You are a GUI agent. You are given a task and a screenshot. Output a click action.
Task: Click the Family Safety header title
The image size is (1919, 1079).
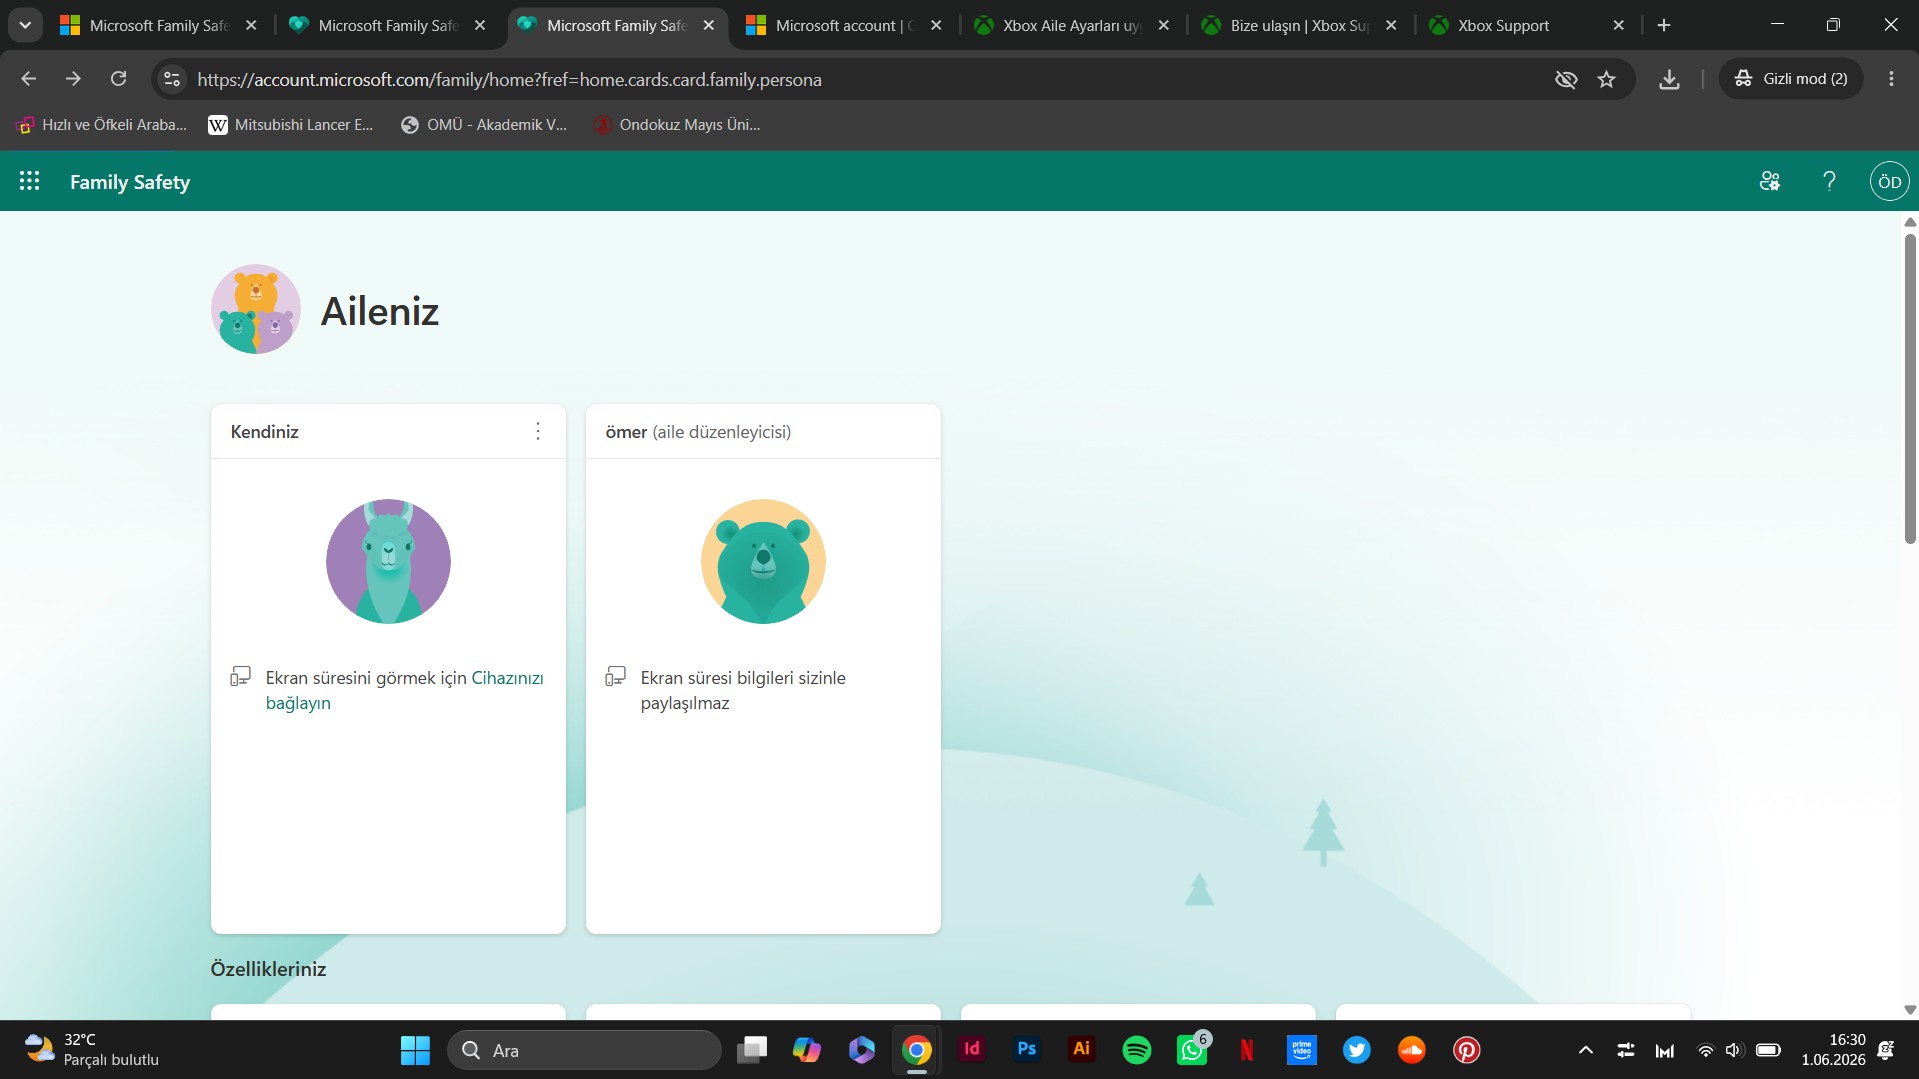[x=130, y=182]
